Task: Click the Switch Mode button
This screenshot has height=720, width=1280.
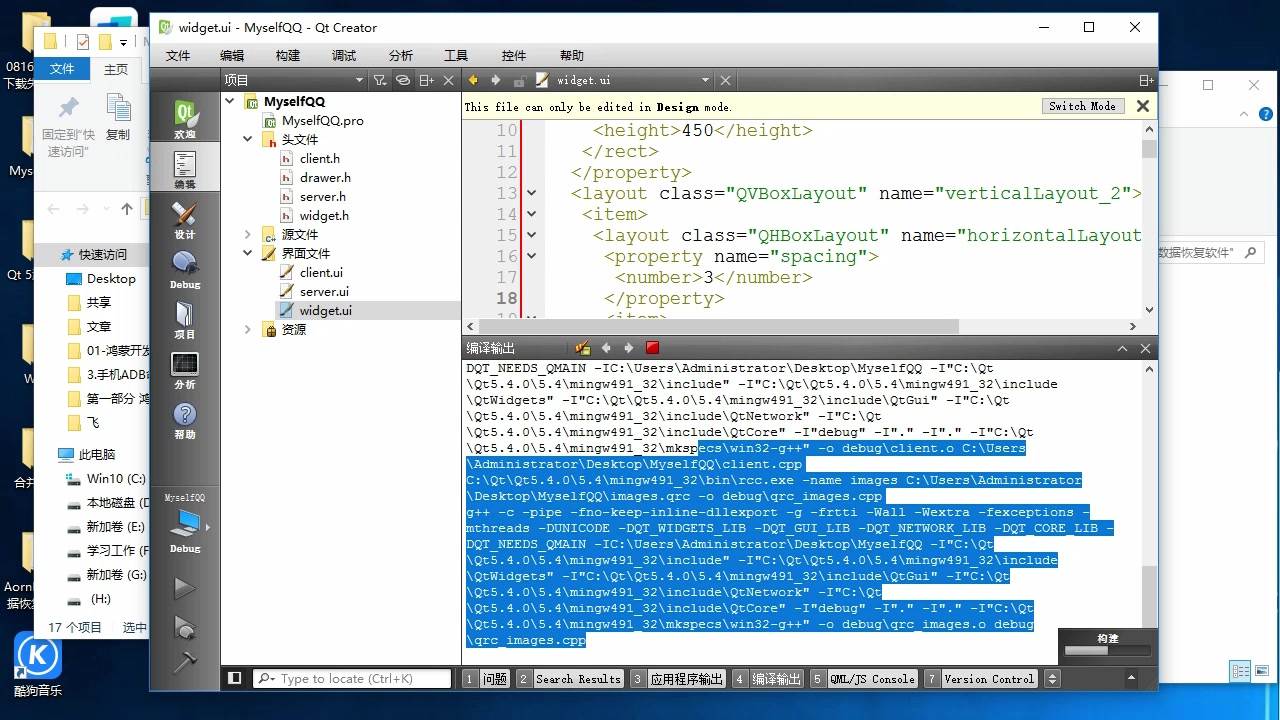Action: 1082,106
